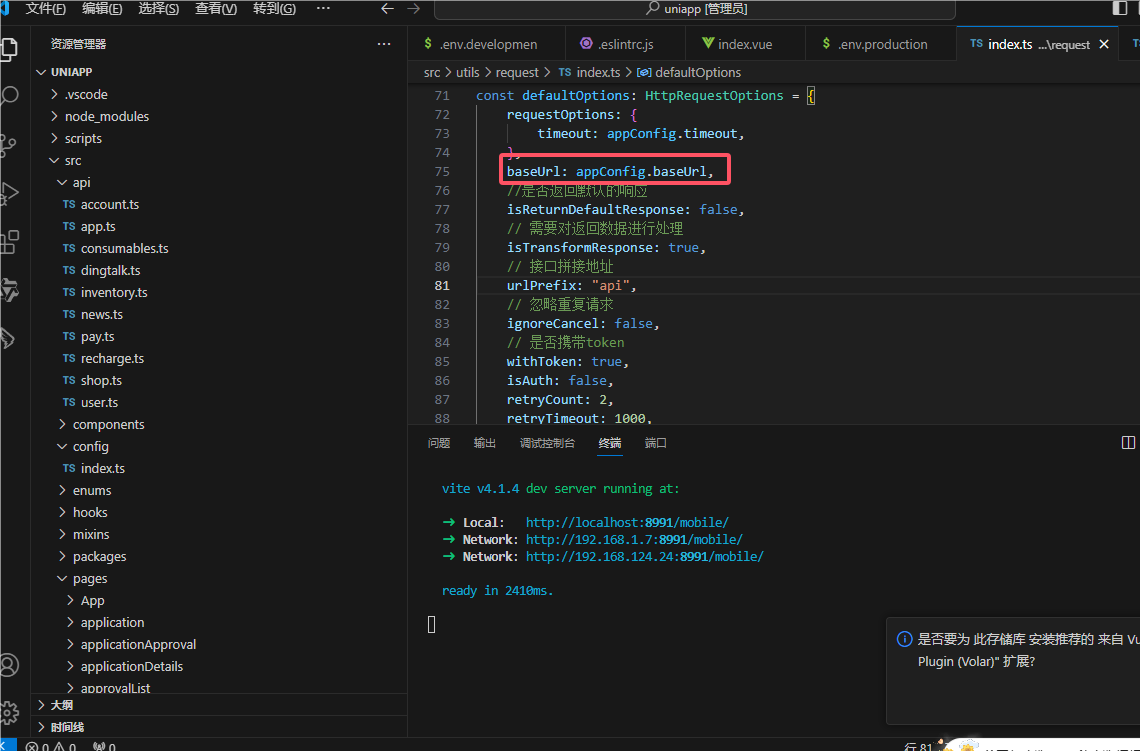
Task: Open index.ts under the config folder
Action: (x=103, y=468)
